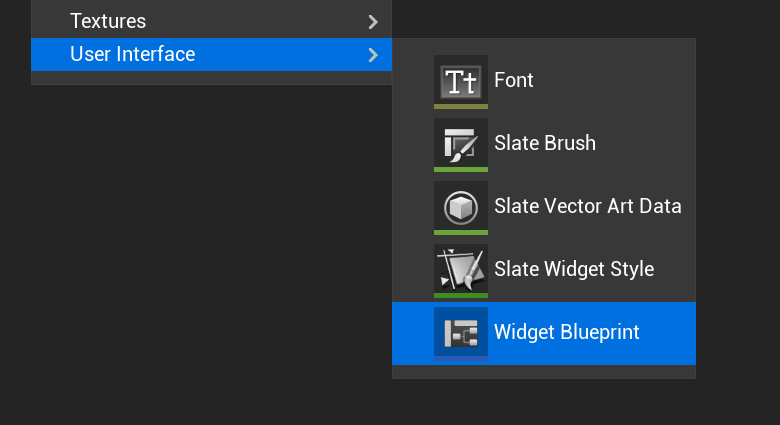
Task: Select the Slate Widget Style text entry
Action: coord(574,269)
